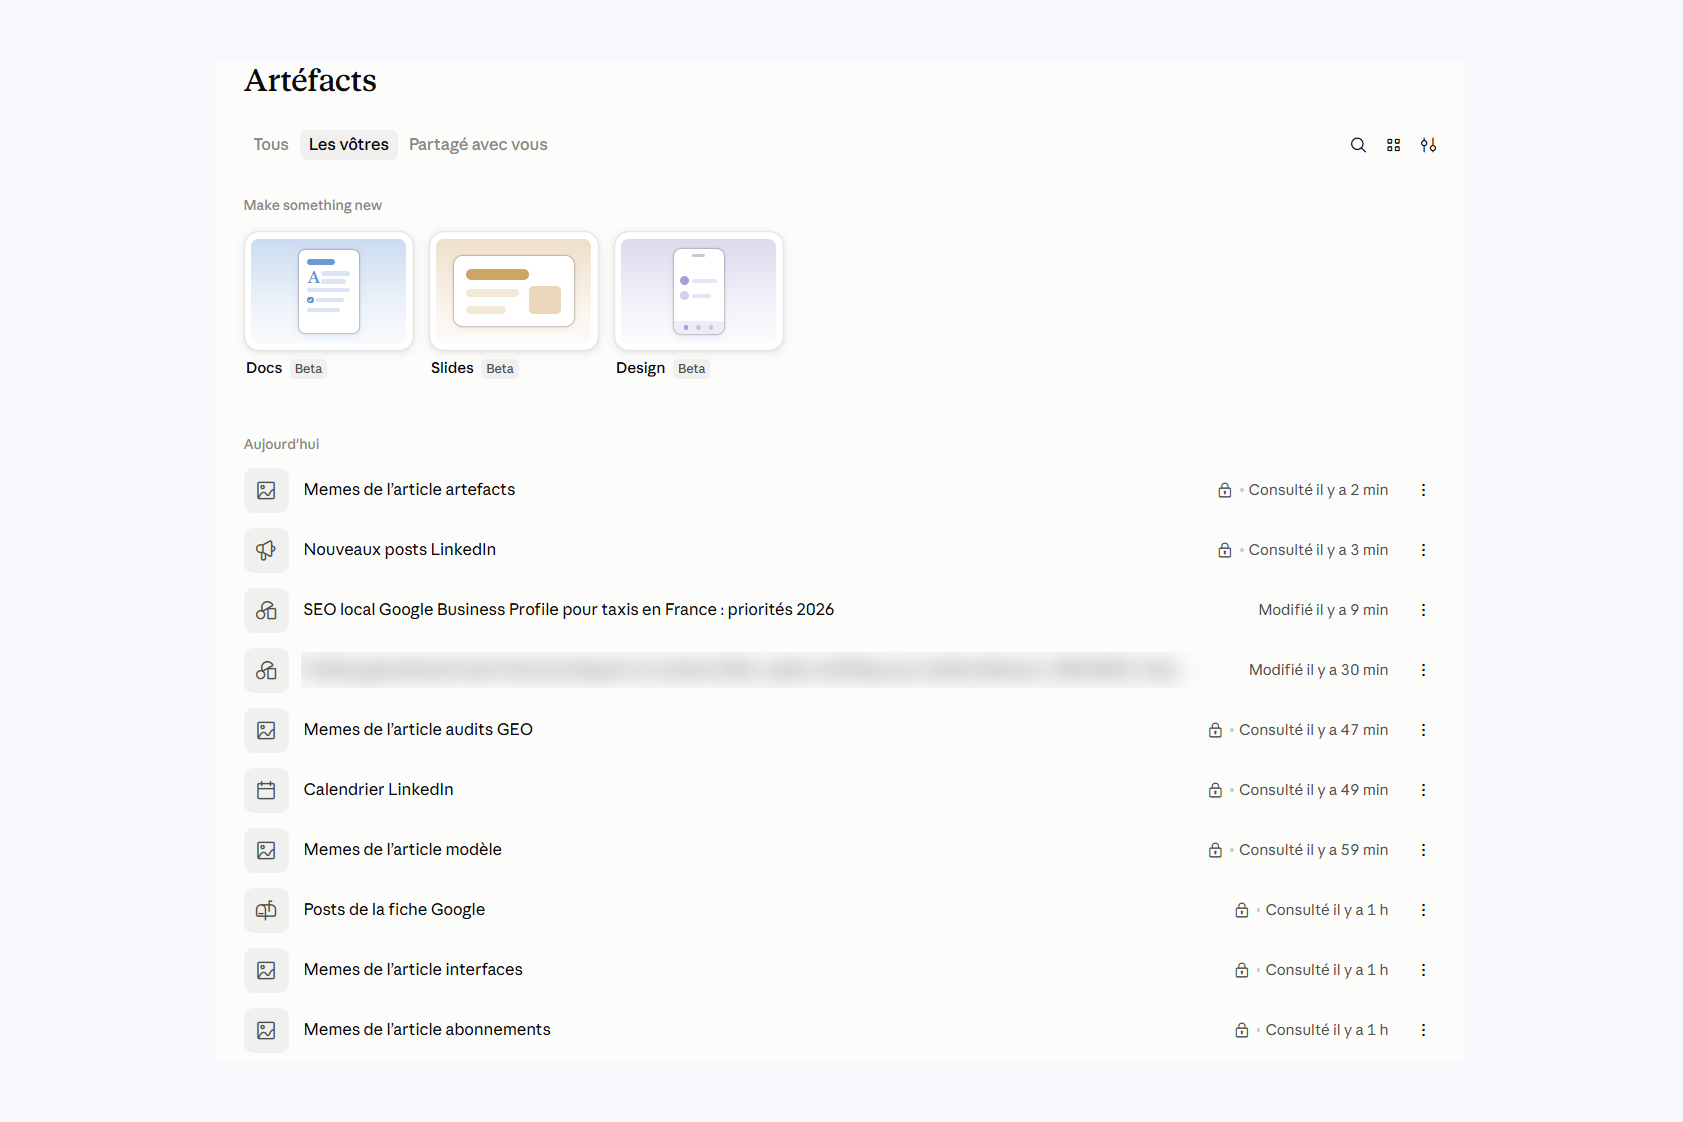The width and height of the screenshot is (1683, 1122).
Task: Open Memes de l'article modèle
Action: [x=403, y=850]
